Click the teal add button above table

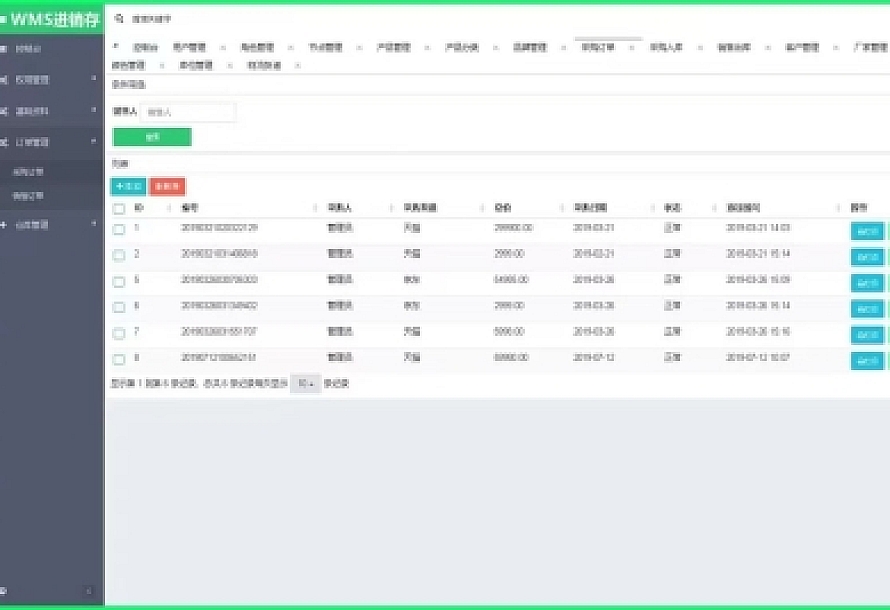pyautogui.click(x=127, y=186)
